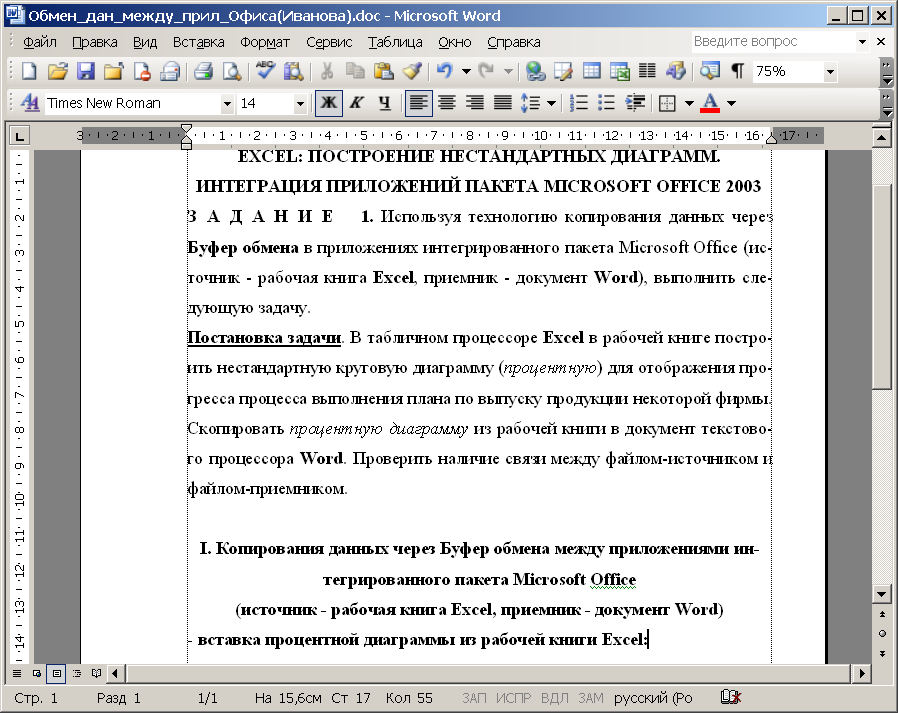Click the tab stop type selector L

click(19, 136)
